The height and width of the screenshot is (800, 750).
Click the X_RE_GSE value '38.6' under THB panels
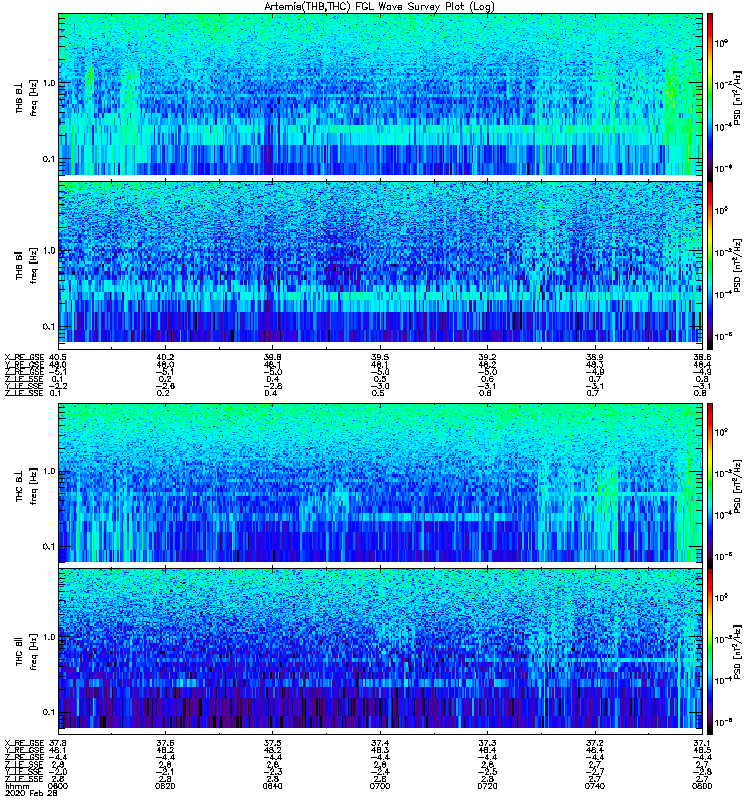coord(702,358)
